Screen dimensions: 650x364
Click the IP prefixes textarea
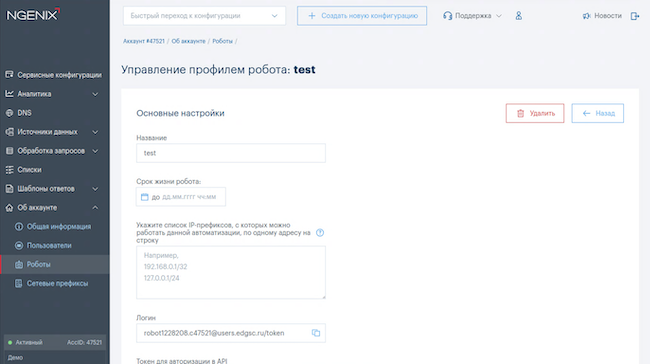pos(231,272)
